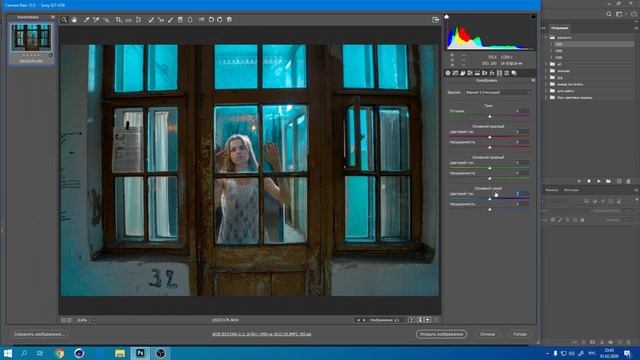Image resolution: width=640 pixels, height=360 pixels.
Task: Cycle Before/After view button below preview
Action: pyautogui.click(x=412, y=320)
